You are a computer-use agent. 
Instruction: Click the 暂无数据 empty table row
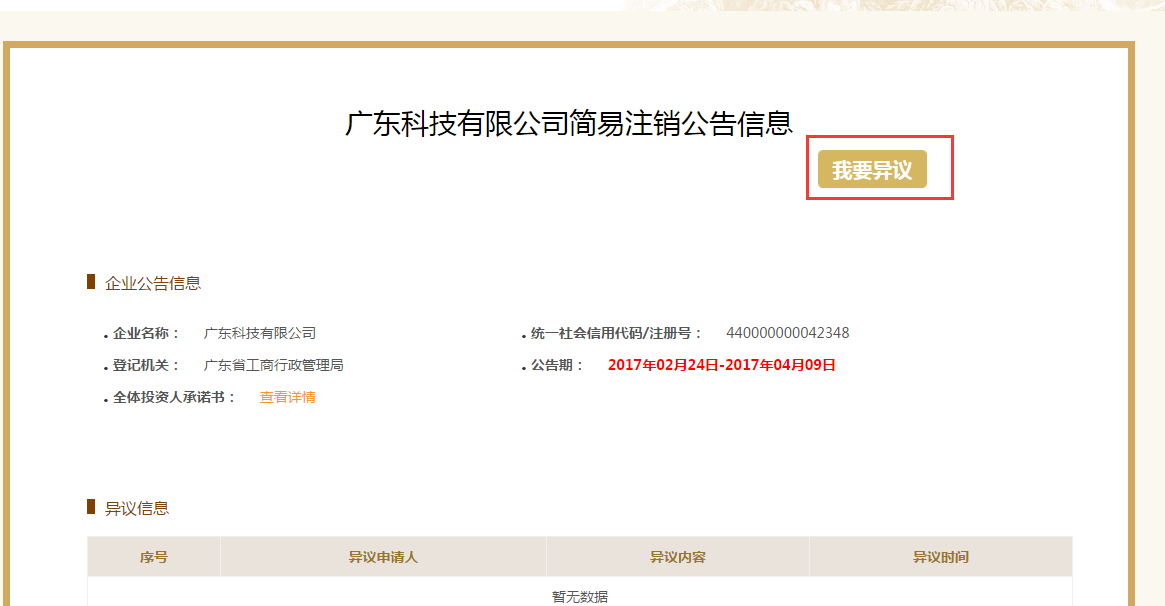(580, 596)
